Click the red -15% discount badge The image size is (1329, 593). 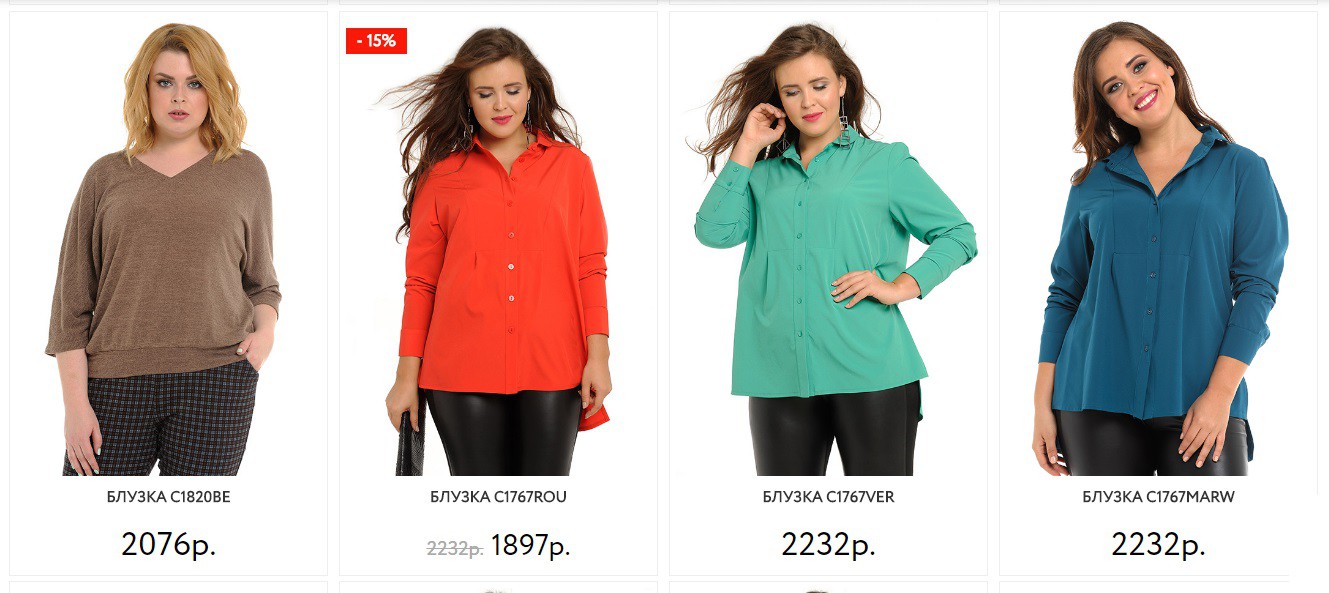[376, 41]
